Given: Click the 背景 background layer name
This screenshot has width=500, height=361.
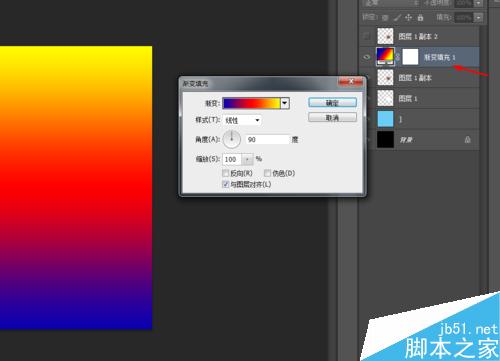Looking at the screenshot, I should 406,140.
